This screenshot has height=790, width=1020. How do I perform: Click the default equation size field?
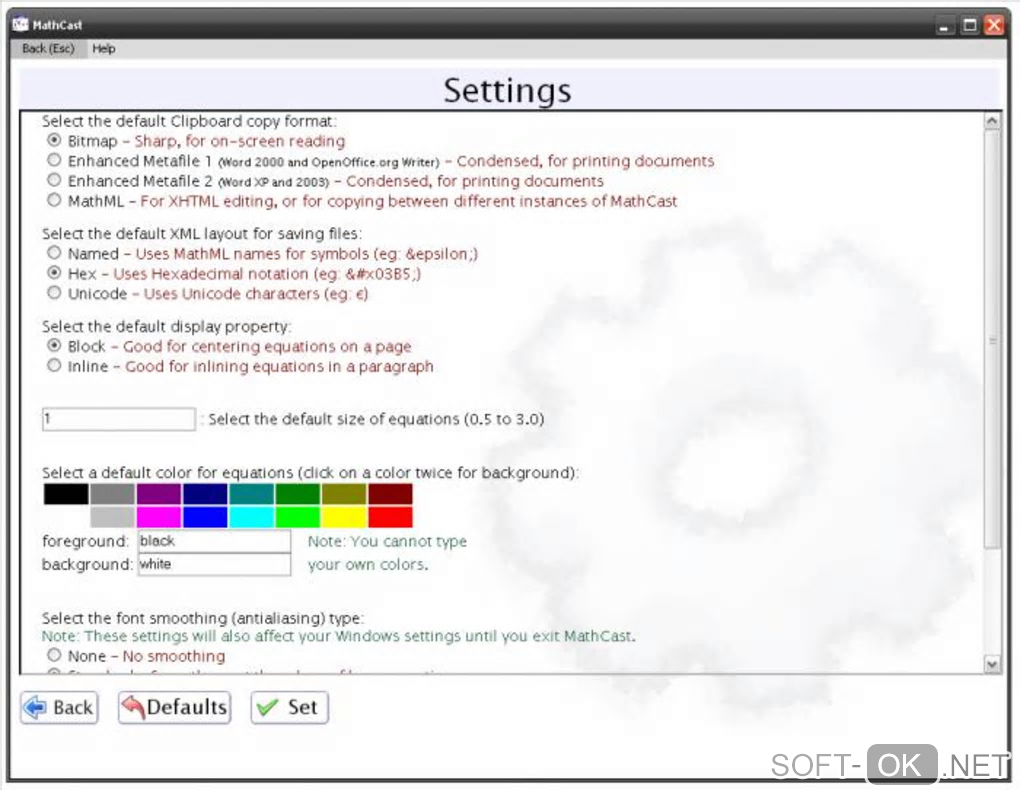[x=118, y=419]
